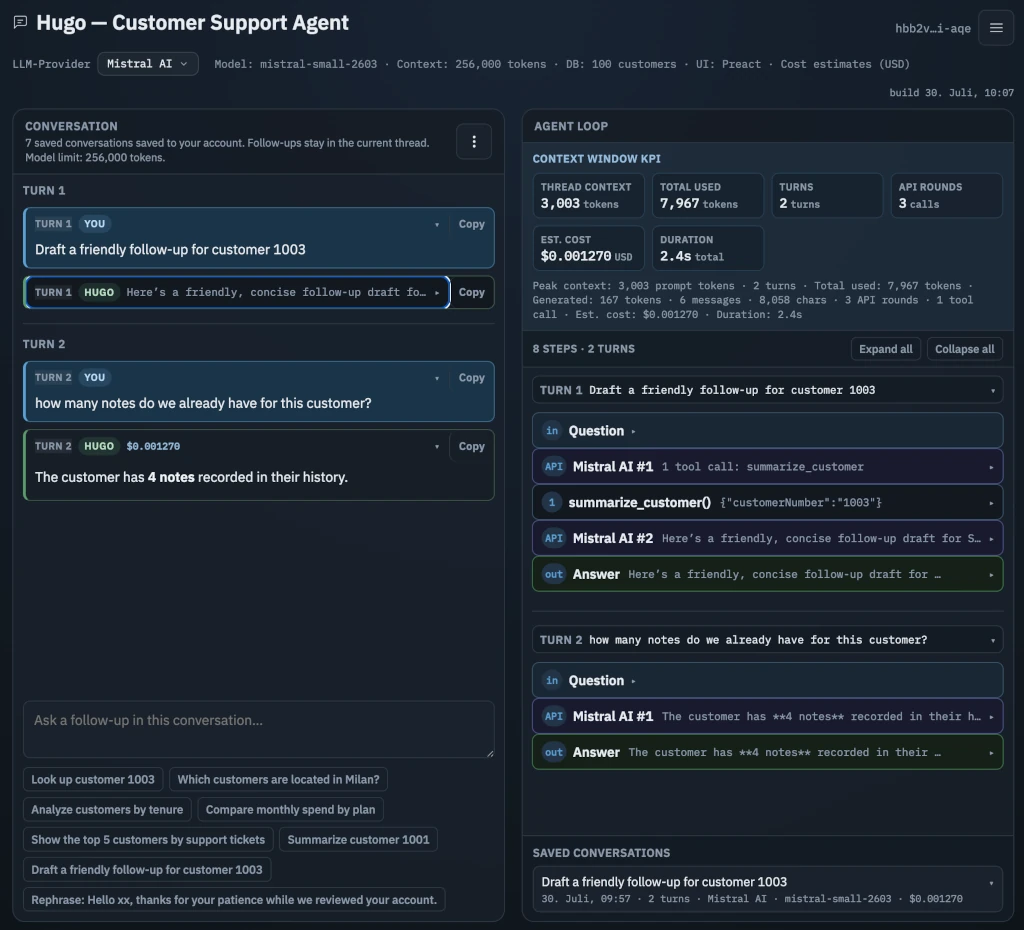
Task: Click the Duration 2.4s total card
Action: pyautogui.click(x=708, y=248)
